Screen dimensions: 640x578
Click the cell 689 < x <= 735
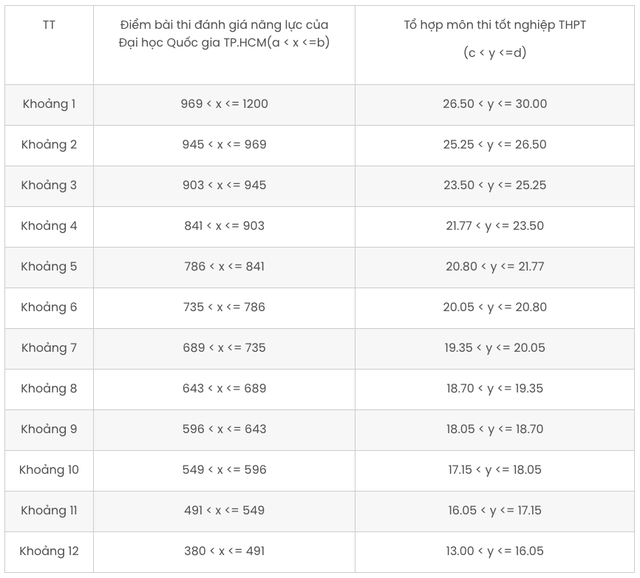tap(224, 348)
